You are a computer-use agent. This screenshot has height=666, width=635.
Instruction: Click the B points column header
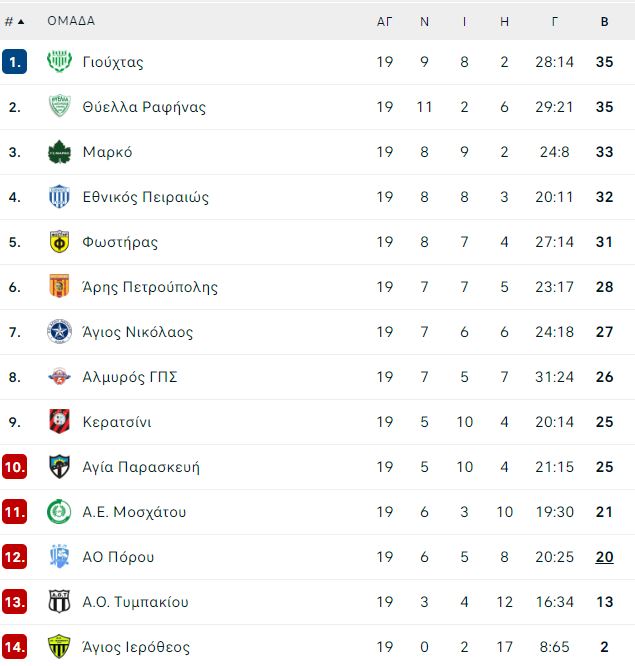point(604,21)
